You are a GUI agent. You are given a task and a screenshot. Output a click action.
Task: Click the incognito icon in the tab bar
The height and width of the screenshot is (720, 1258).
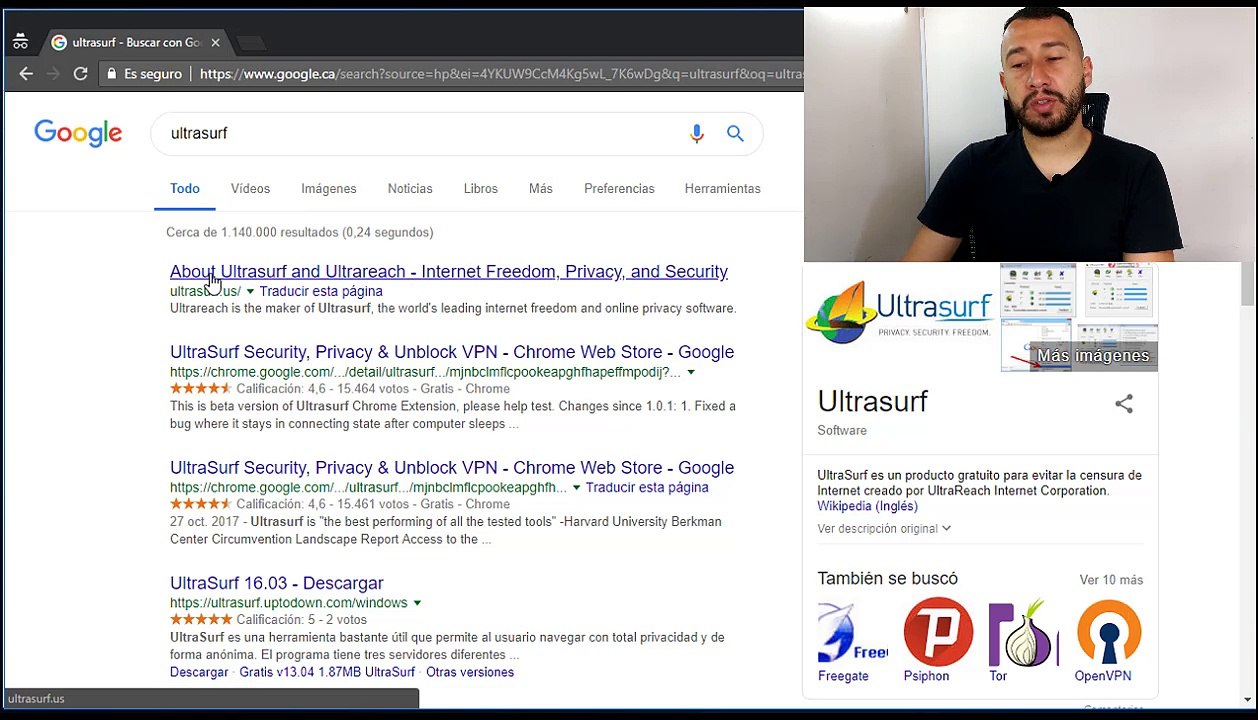pyautogui.click(x=21, y=42)
